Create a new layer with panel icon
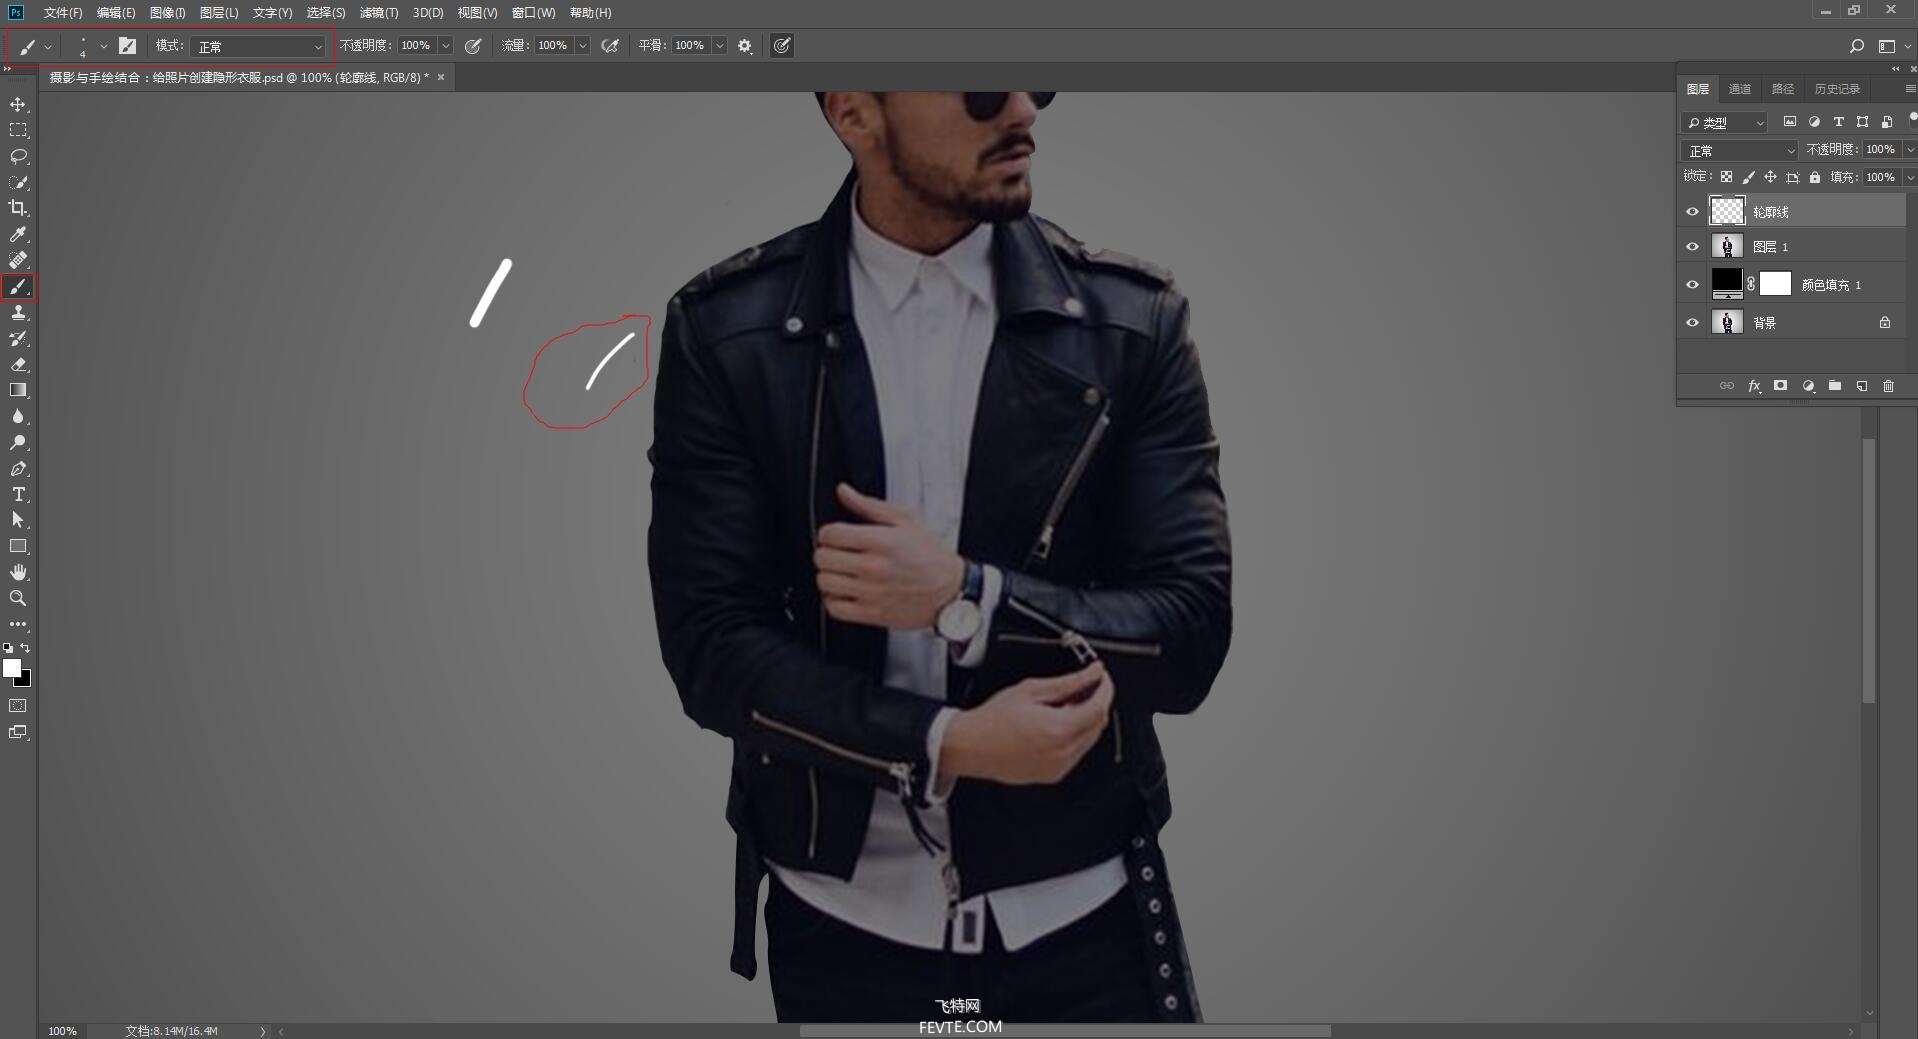 (1861, 386)
